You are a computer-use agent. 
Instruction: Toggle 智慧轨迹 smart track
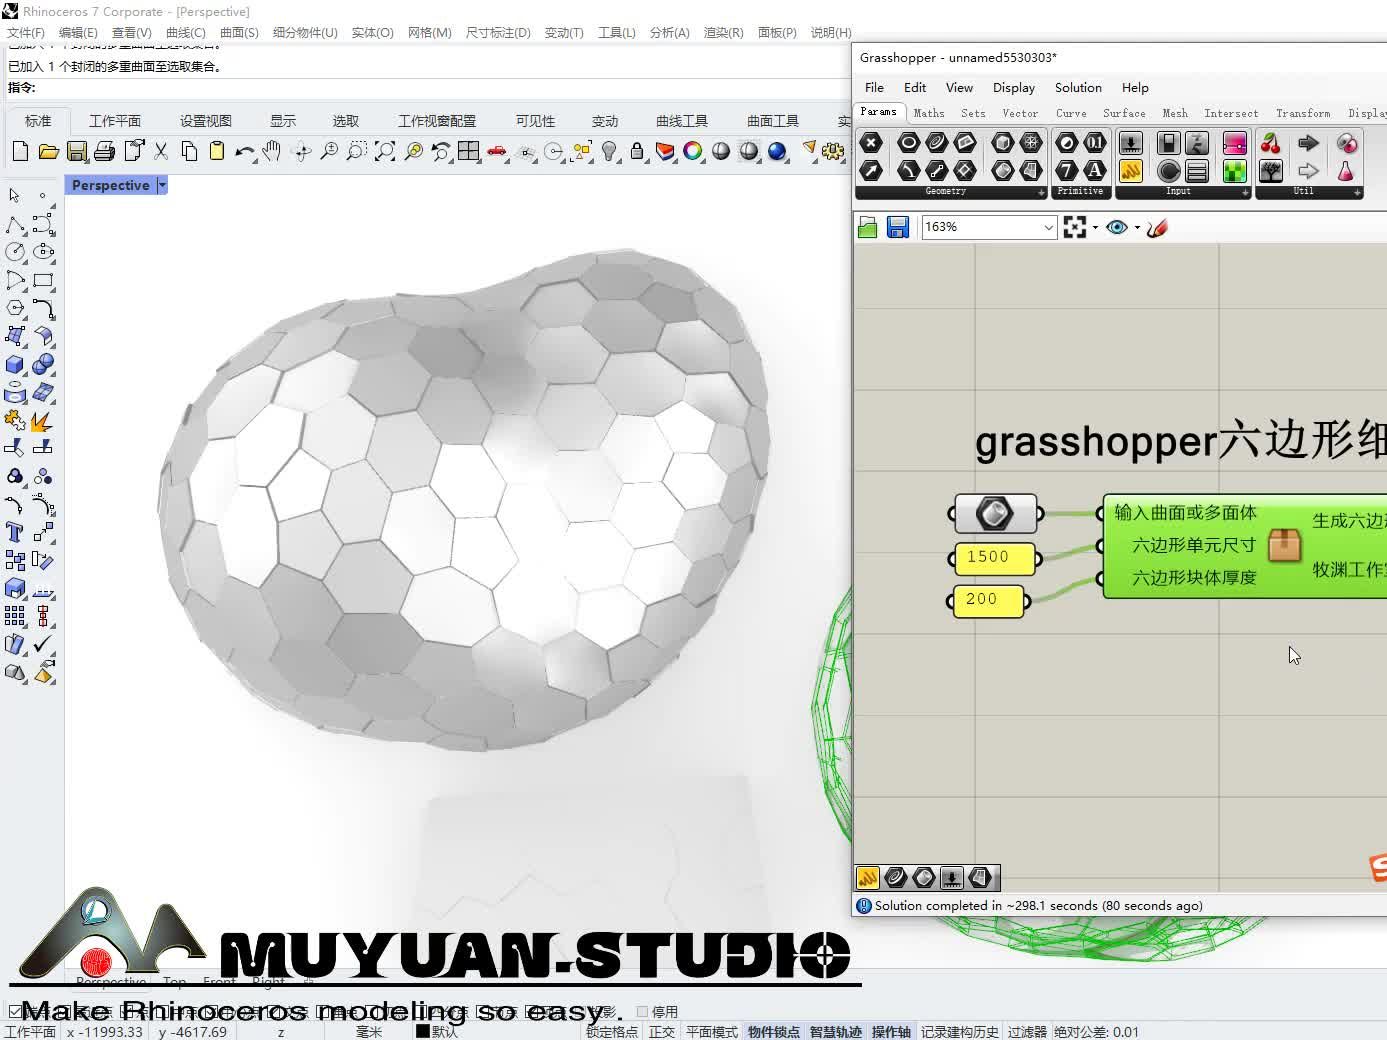point(836,1032)
